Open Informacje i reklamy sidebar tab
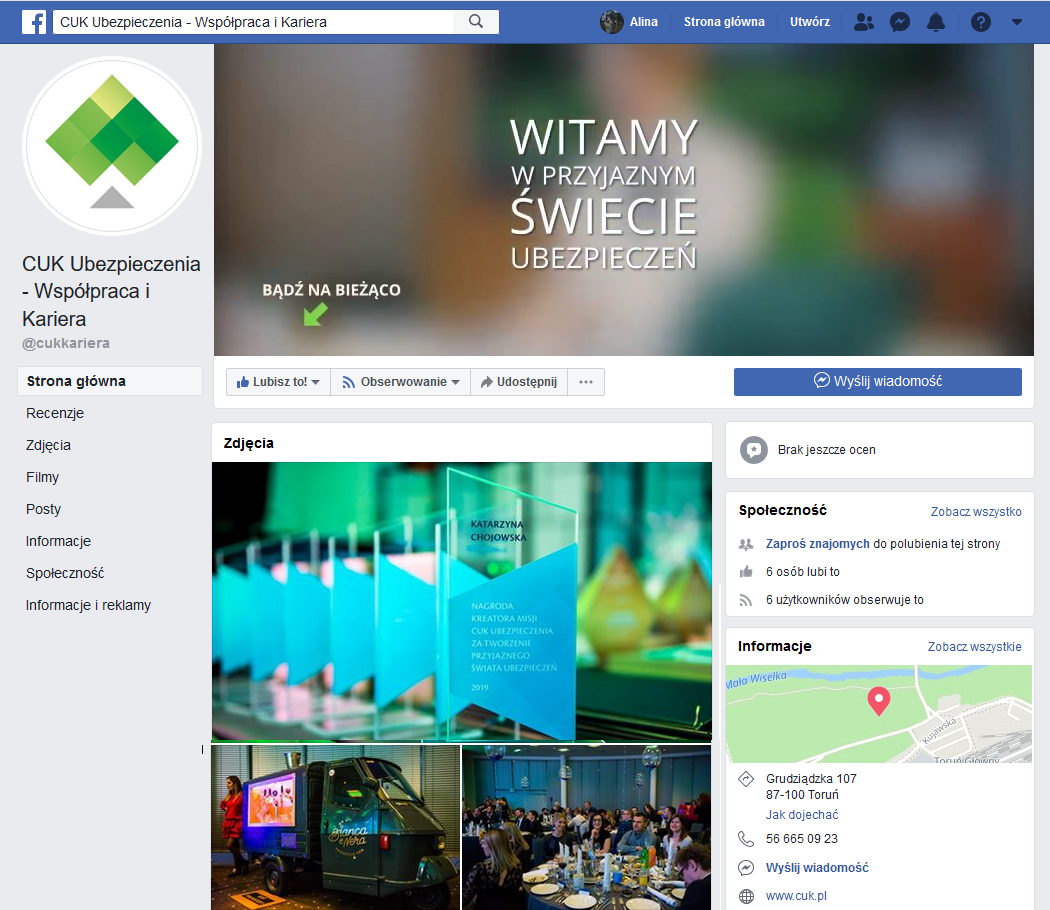 (88, 605)
